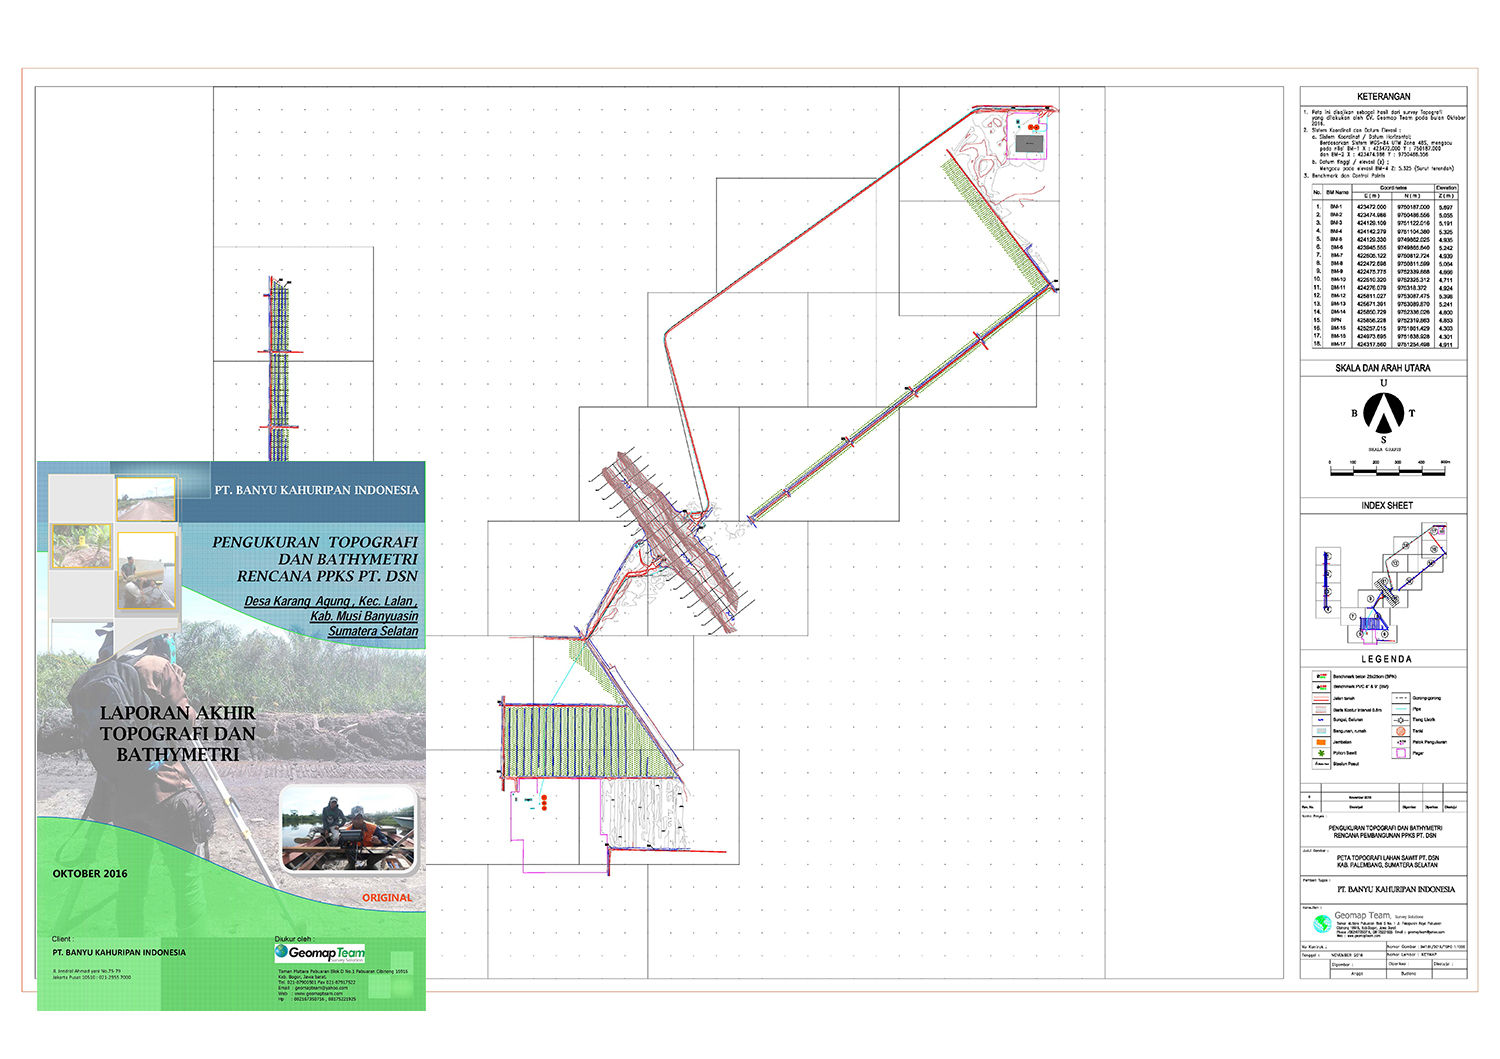Viewport: 1500px width, 1059px height.
Task: Select the BM-1 row in benchmark table
Action: pyautogui.click(x=1383, y=207)
